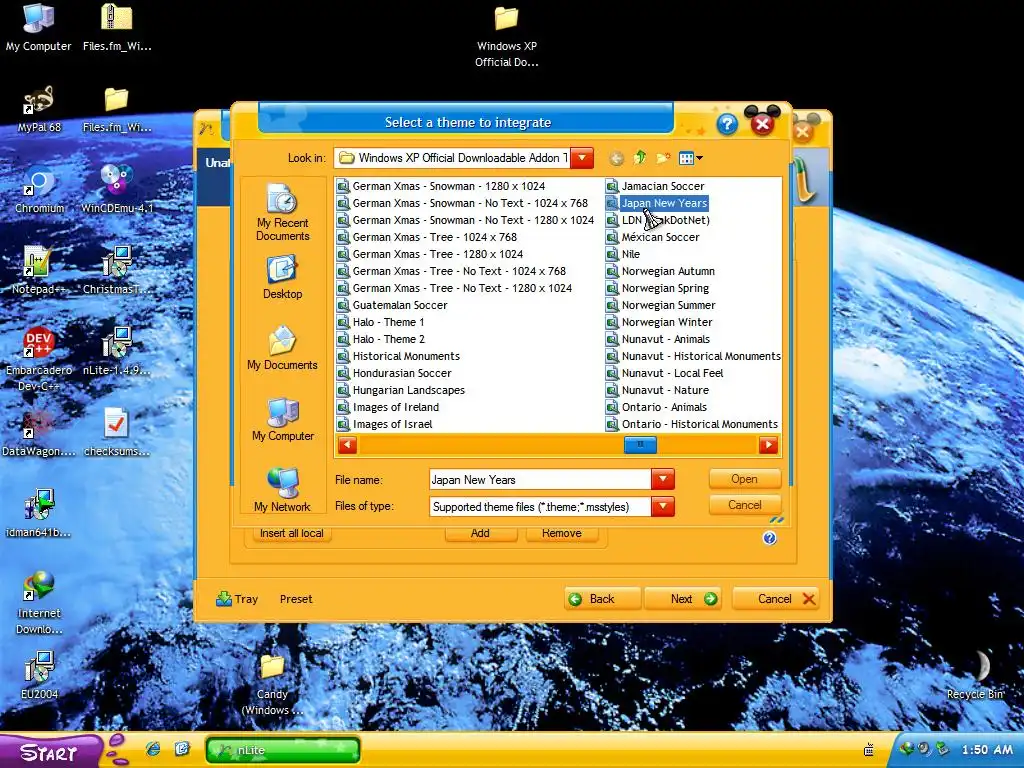
Task: Open the Views menu icon
Action: tap(690, 158)
